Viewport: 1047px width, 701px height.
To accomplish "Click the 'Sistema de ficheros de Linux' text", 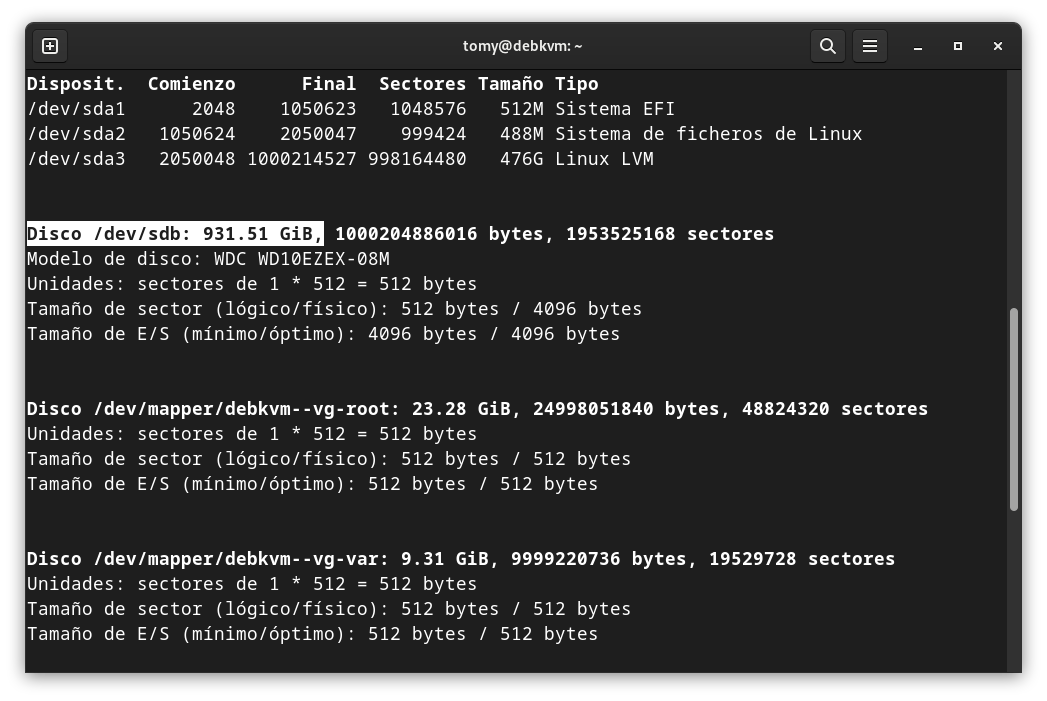I will point(708,134).
